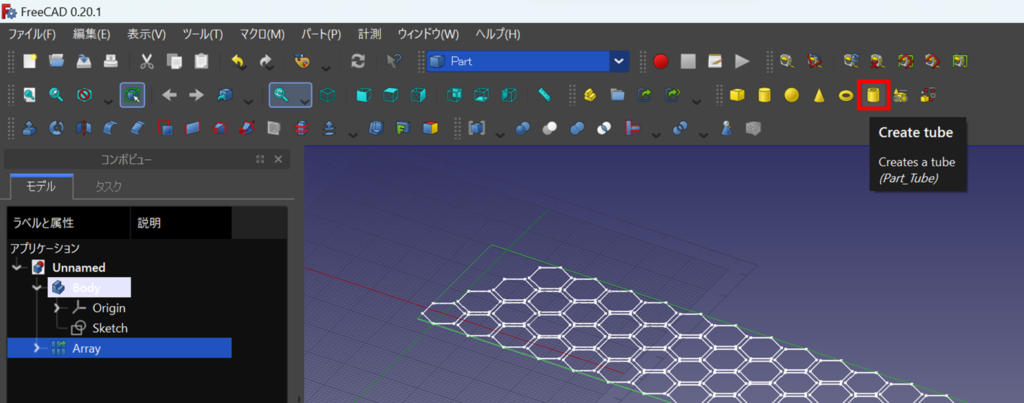Switch to the タスク tab

108,187
